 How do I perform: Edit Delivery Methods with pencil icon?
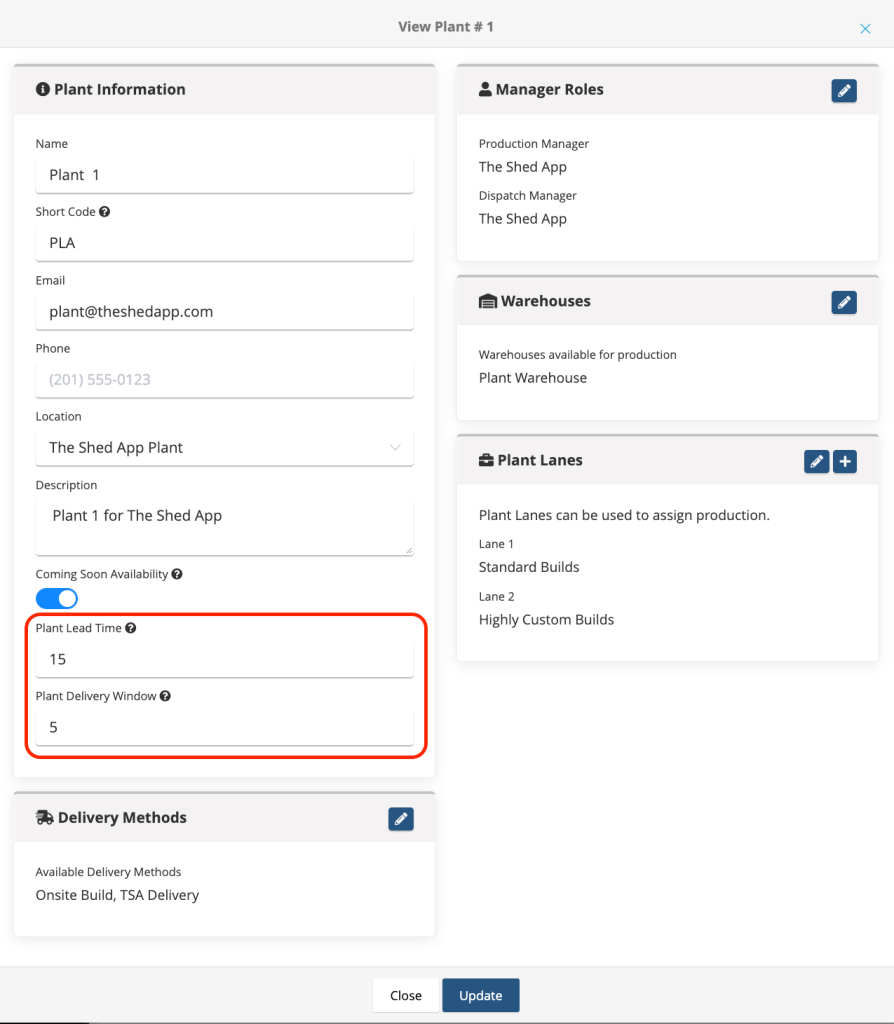401,819
